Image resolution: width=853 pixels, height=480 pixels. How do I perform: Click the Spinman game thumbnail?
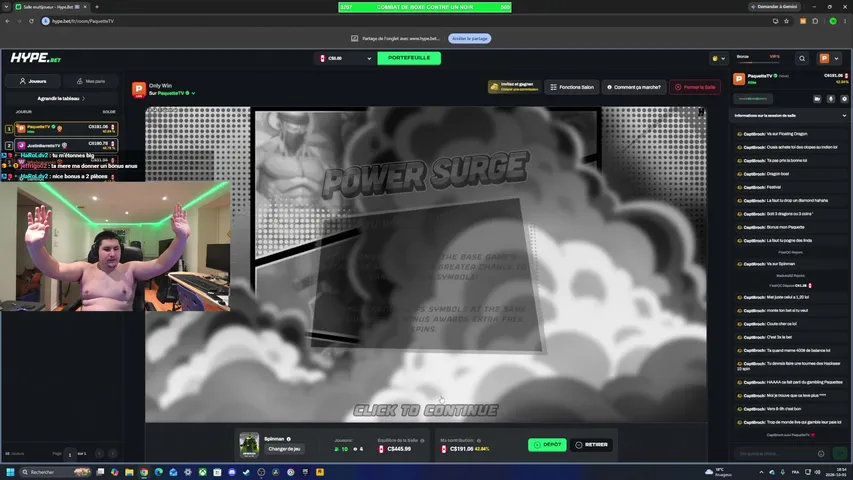click(x=249, y=444)
